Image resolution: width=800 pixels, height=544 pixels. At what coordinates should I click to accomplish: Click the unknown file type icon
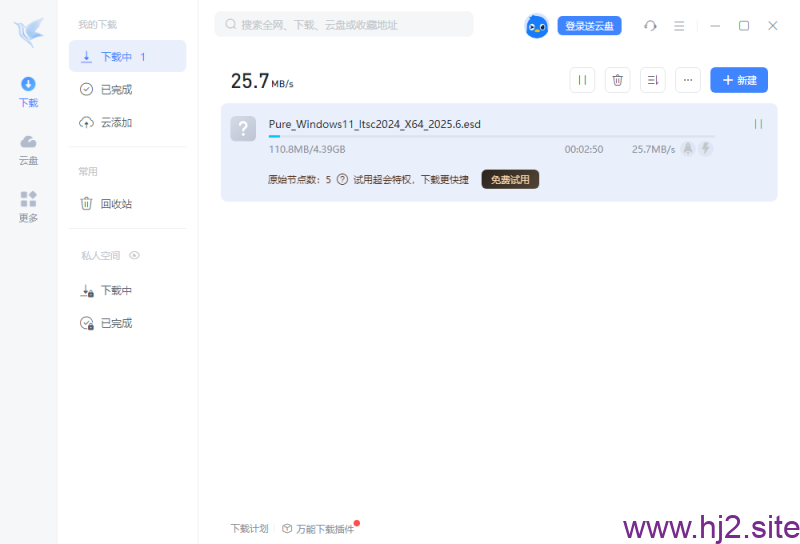243,129
